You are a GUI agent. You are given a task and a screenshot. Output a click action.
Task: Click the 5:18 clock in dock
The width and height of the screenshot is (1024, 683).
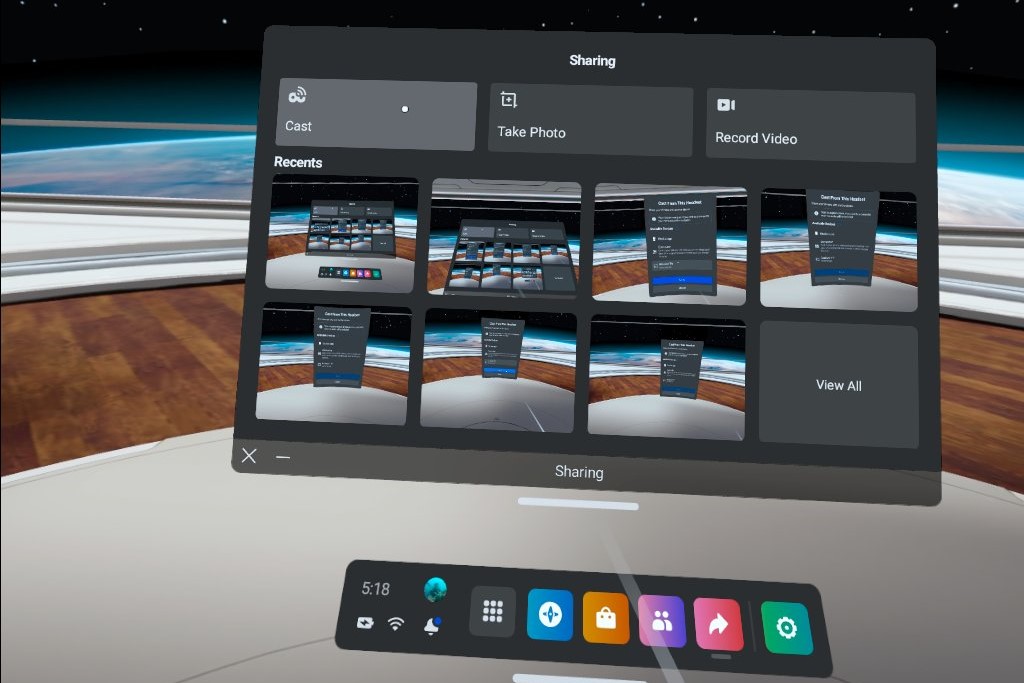376,589
